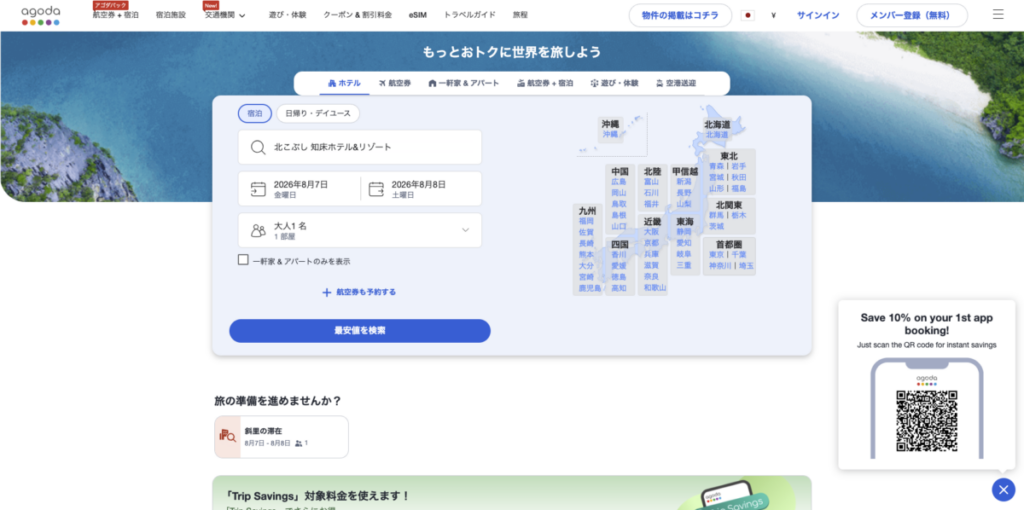Screen dimensions: 1024x510
Task: Select 新潟 in the 甲信越 region
Action: (x=684, y=182)
